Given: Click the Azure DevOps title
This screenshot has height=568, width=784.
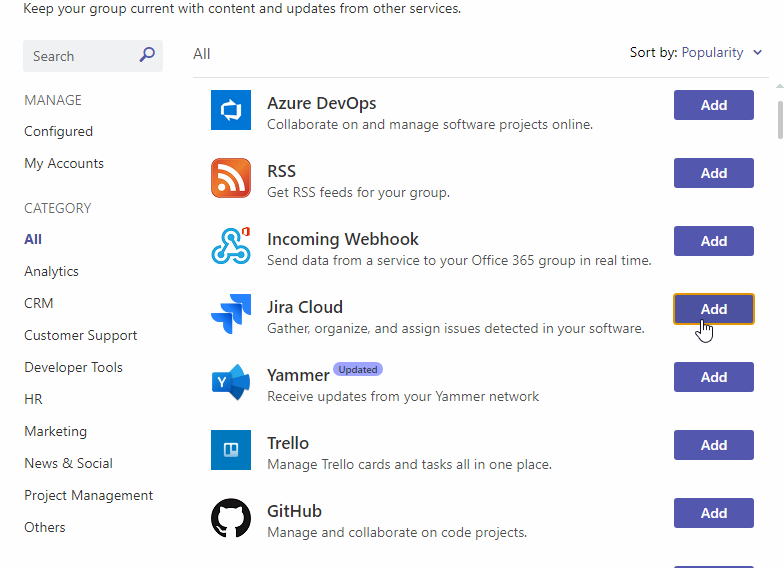Looking at the screenshot, I should pos(322,103).
